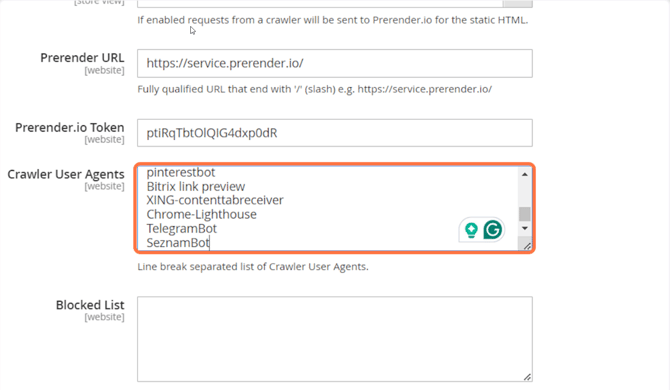Click the Grammarly G icon
This screenshot has width=670, height=390.
pos(493,230)
